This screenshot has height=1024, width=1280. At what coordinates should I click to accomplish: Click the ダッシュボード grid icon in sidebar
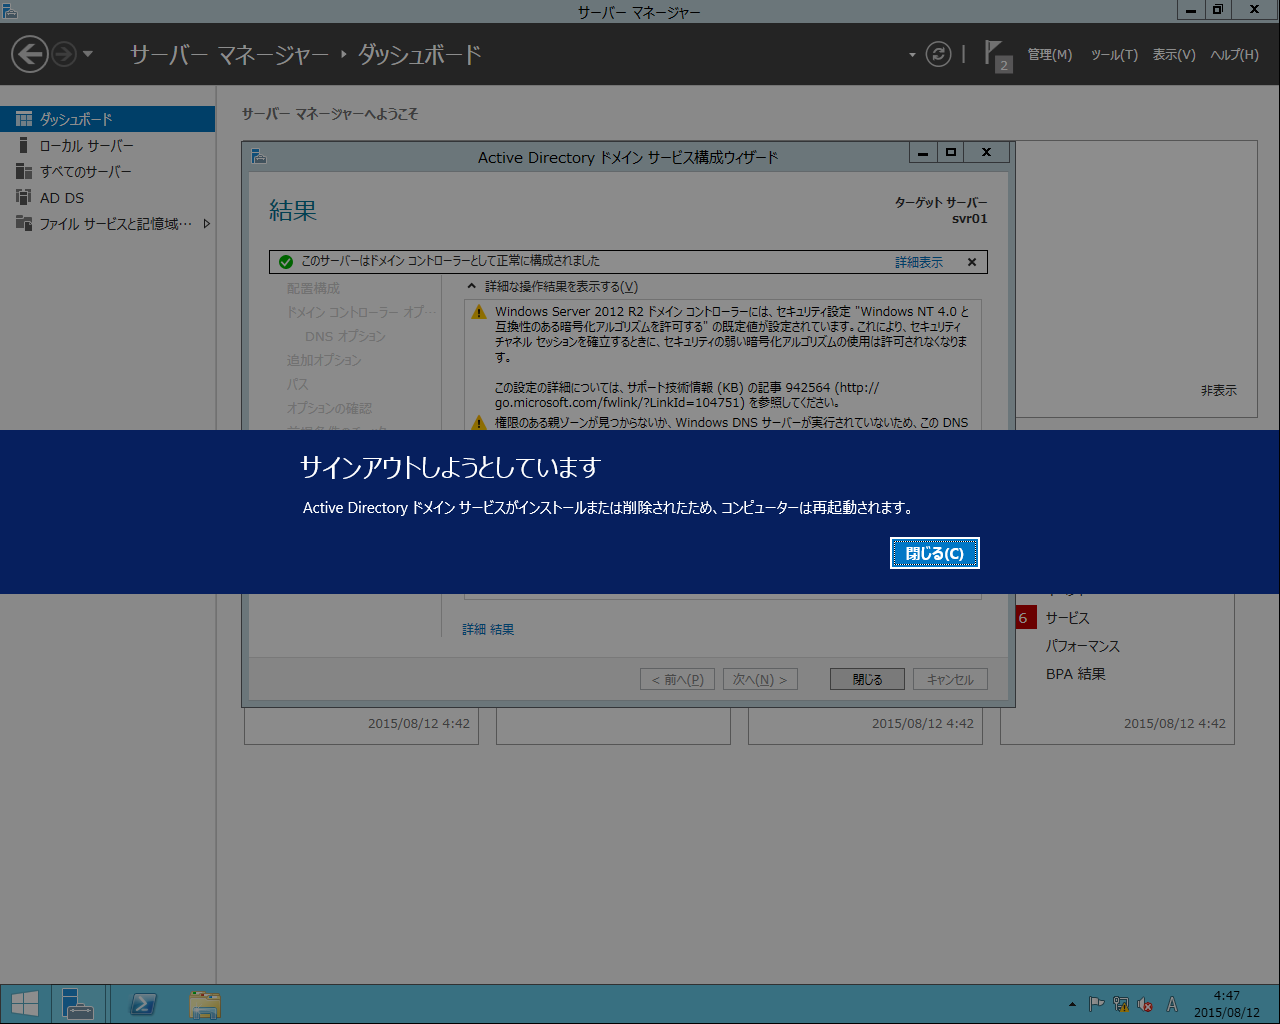[x=24, y=119]
